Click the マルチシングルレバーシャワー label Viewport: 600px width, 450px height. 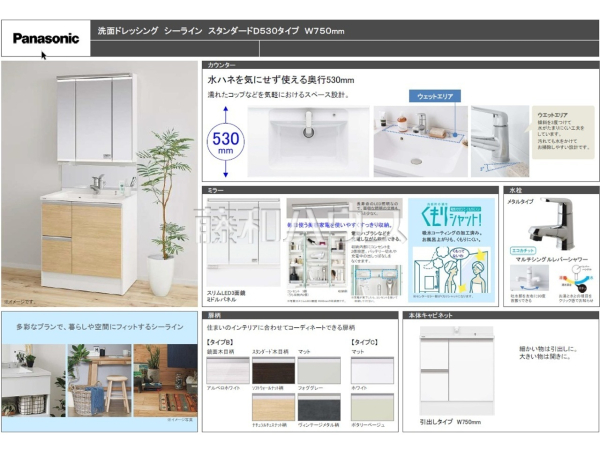point(551,259)
